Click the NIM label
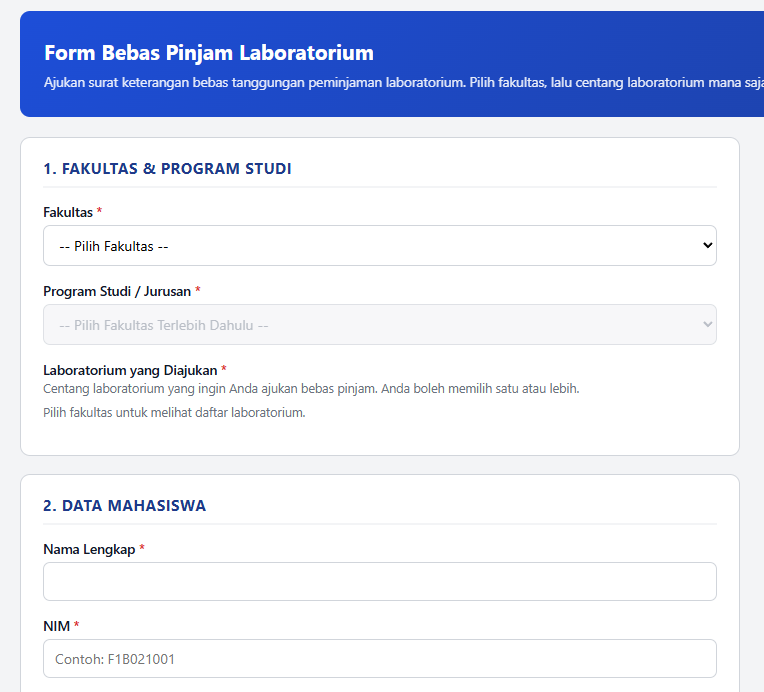Image resolution: width=764 pixels, height=692 pixels. (x=57, y=626)
